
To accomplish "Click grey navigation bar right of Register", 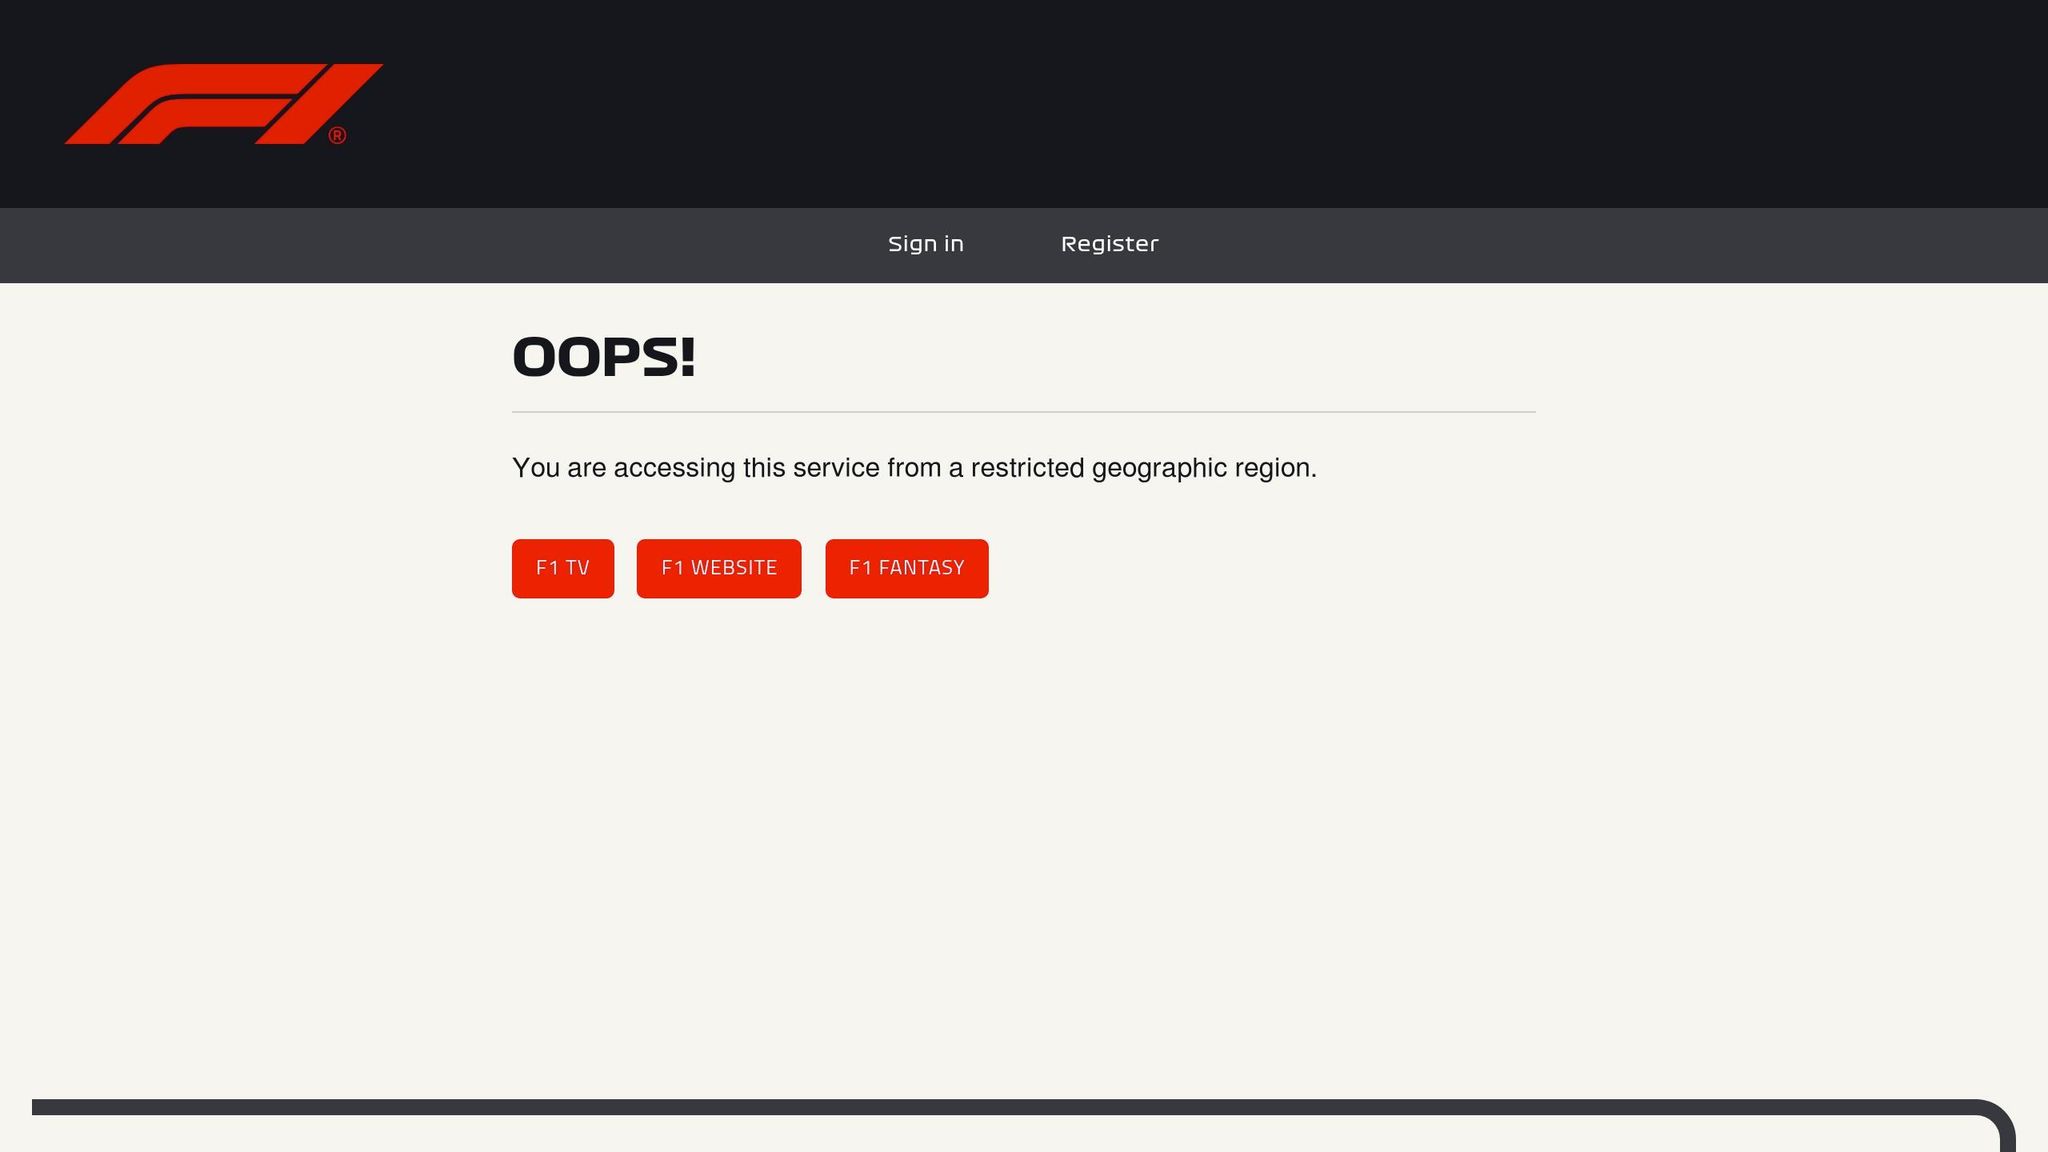I will coord(1600,245).
